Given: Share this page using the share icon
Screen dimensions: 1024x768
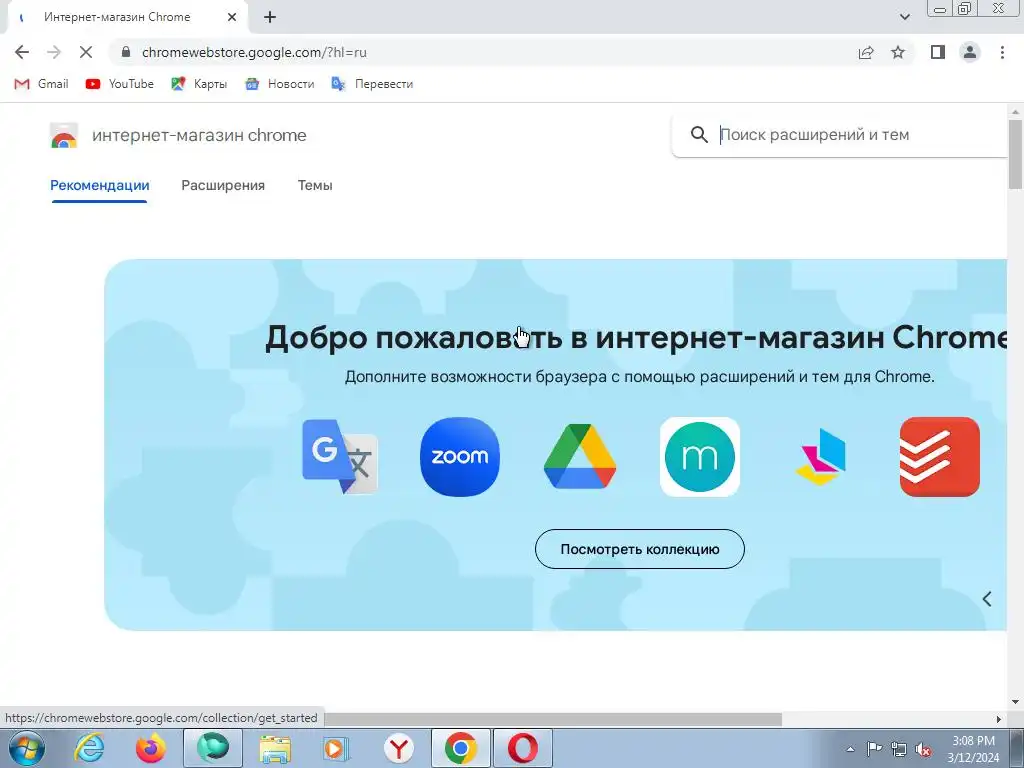Looking at the screenshot, I should [x=866, y=52].
